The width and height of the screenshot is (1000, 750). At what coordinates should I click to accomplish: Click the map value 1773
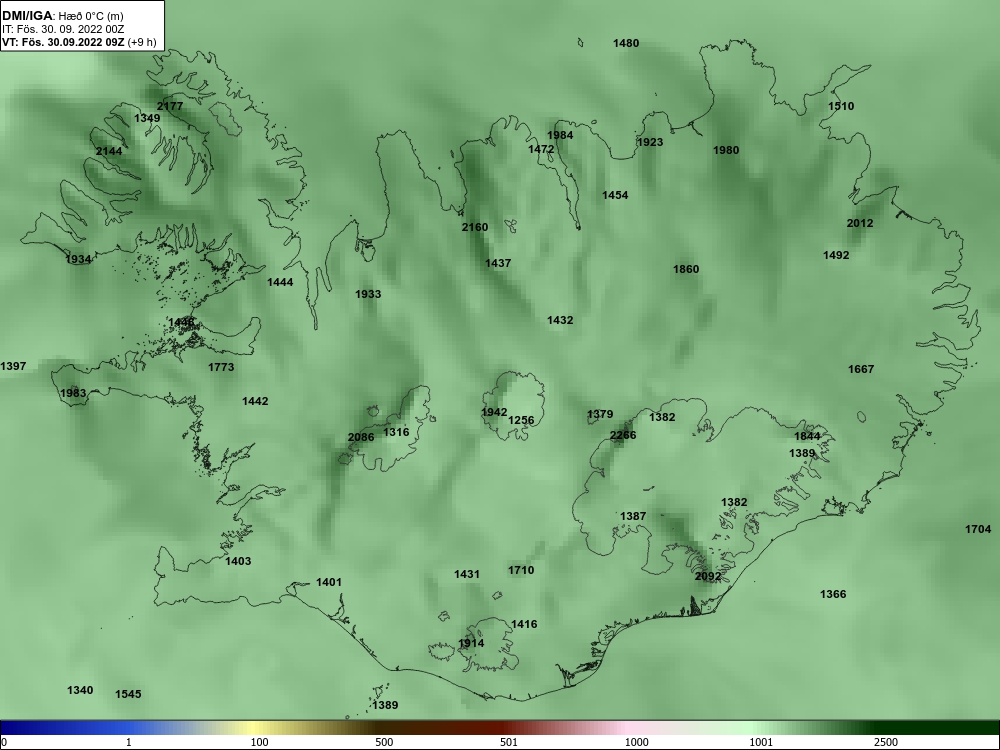click(221, 367)
